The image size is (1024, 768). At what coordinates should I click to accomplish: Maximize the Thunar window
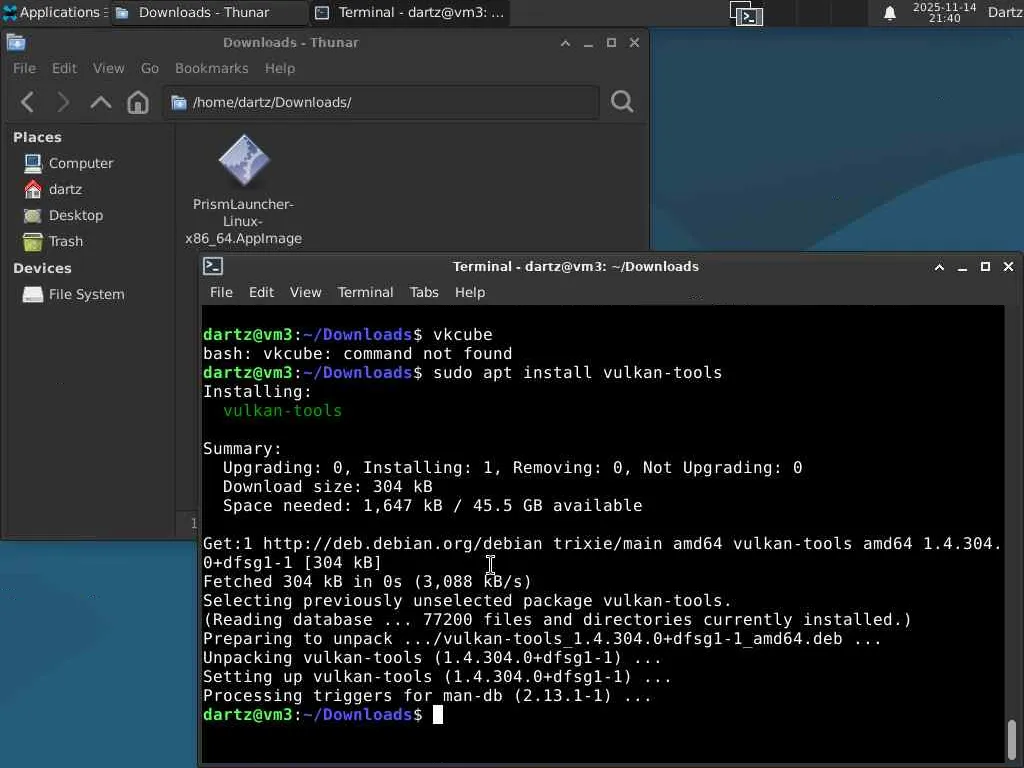pyautogui.click(x=611, y=42)
